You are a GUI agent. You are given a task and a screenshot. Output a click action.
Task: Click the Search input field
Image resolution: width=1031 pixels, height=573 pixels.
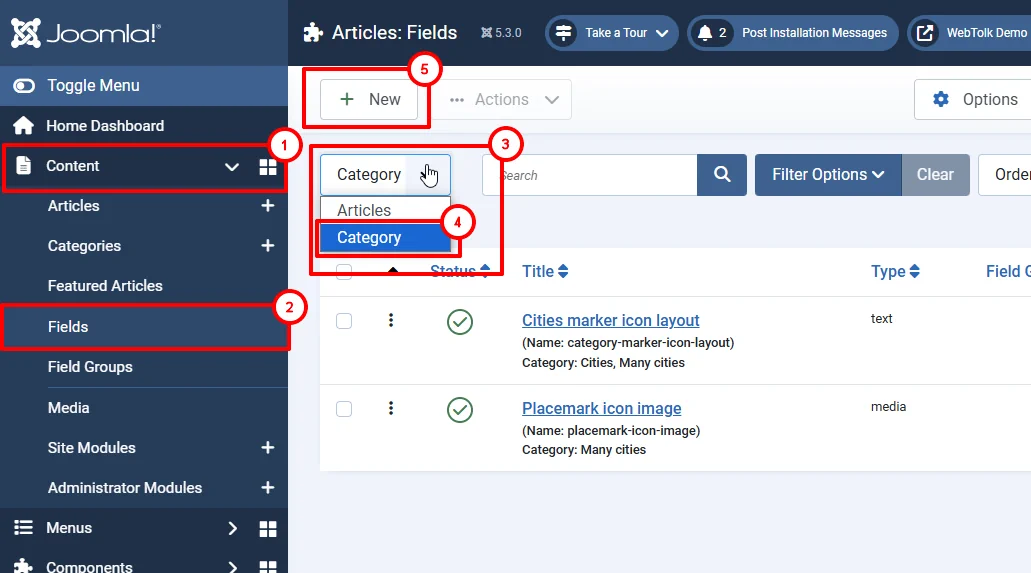(x=590, y=175)
